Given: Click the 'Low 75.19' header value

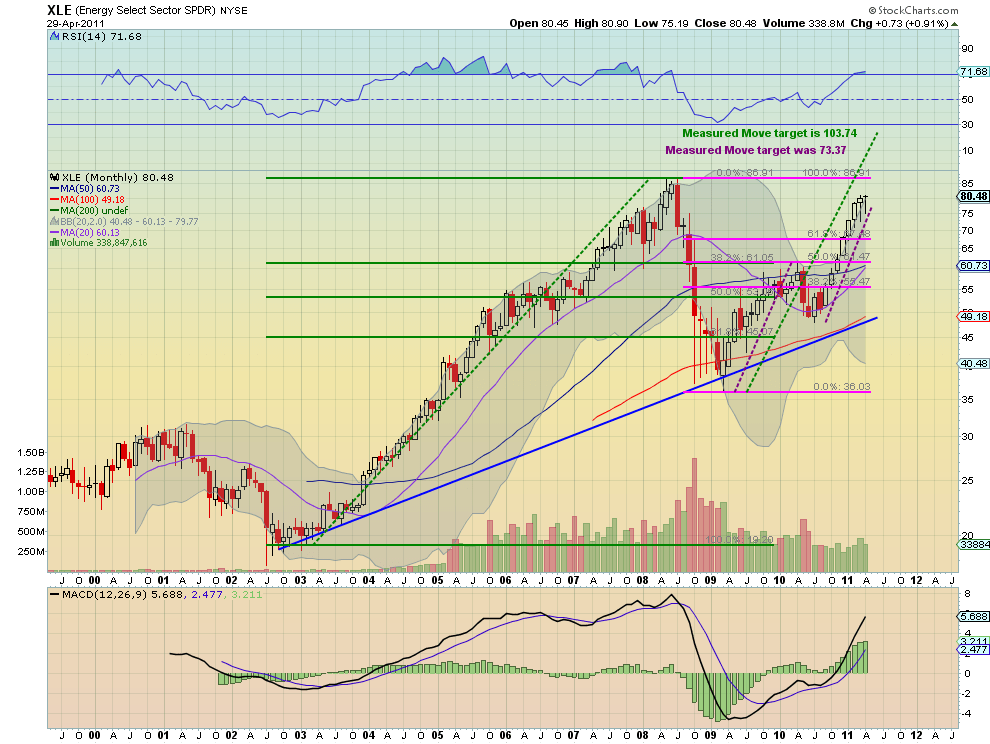Looking at the screenshot, I should 661,23.
